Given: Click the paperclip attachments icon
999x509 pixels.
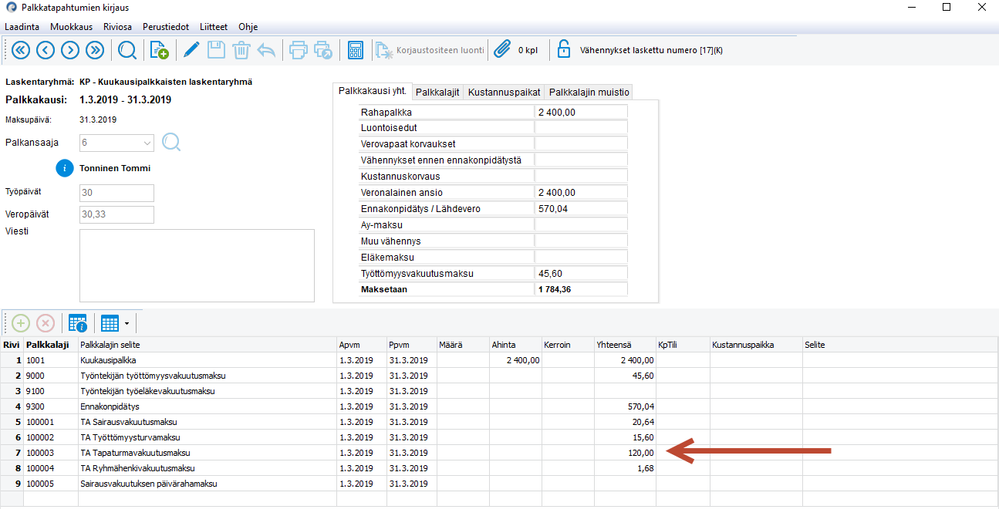Looking at the screenshot, I should click(x=502, y=50).
